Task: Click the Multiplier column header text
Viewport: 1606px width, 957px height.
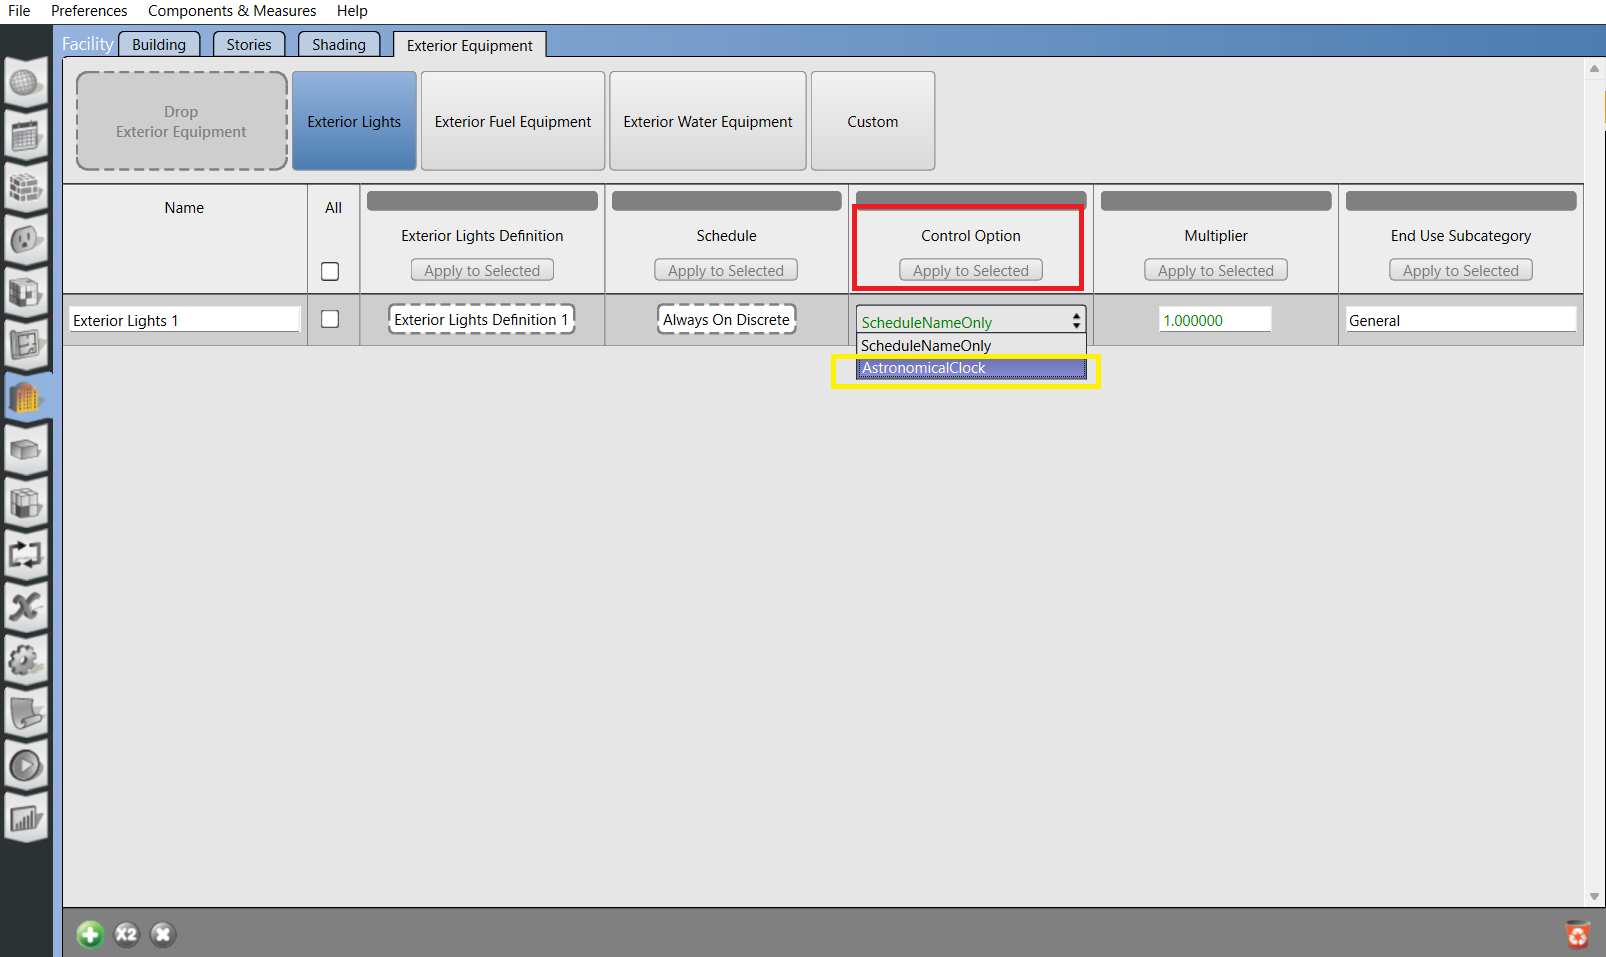Action: 1216,236
